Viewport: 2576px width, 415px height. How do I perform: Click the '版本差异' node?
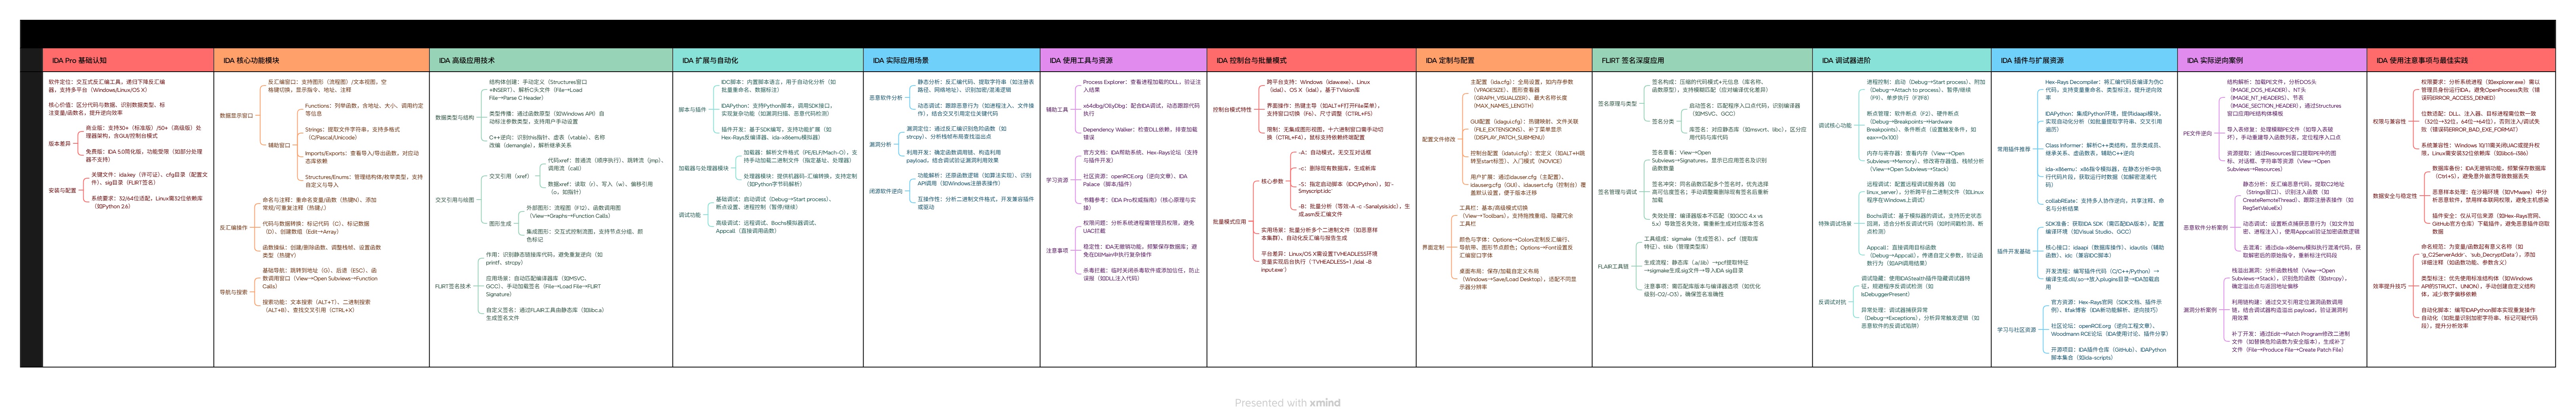point(59,143)
